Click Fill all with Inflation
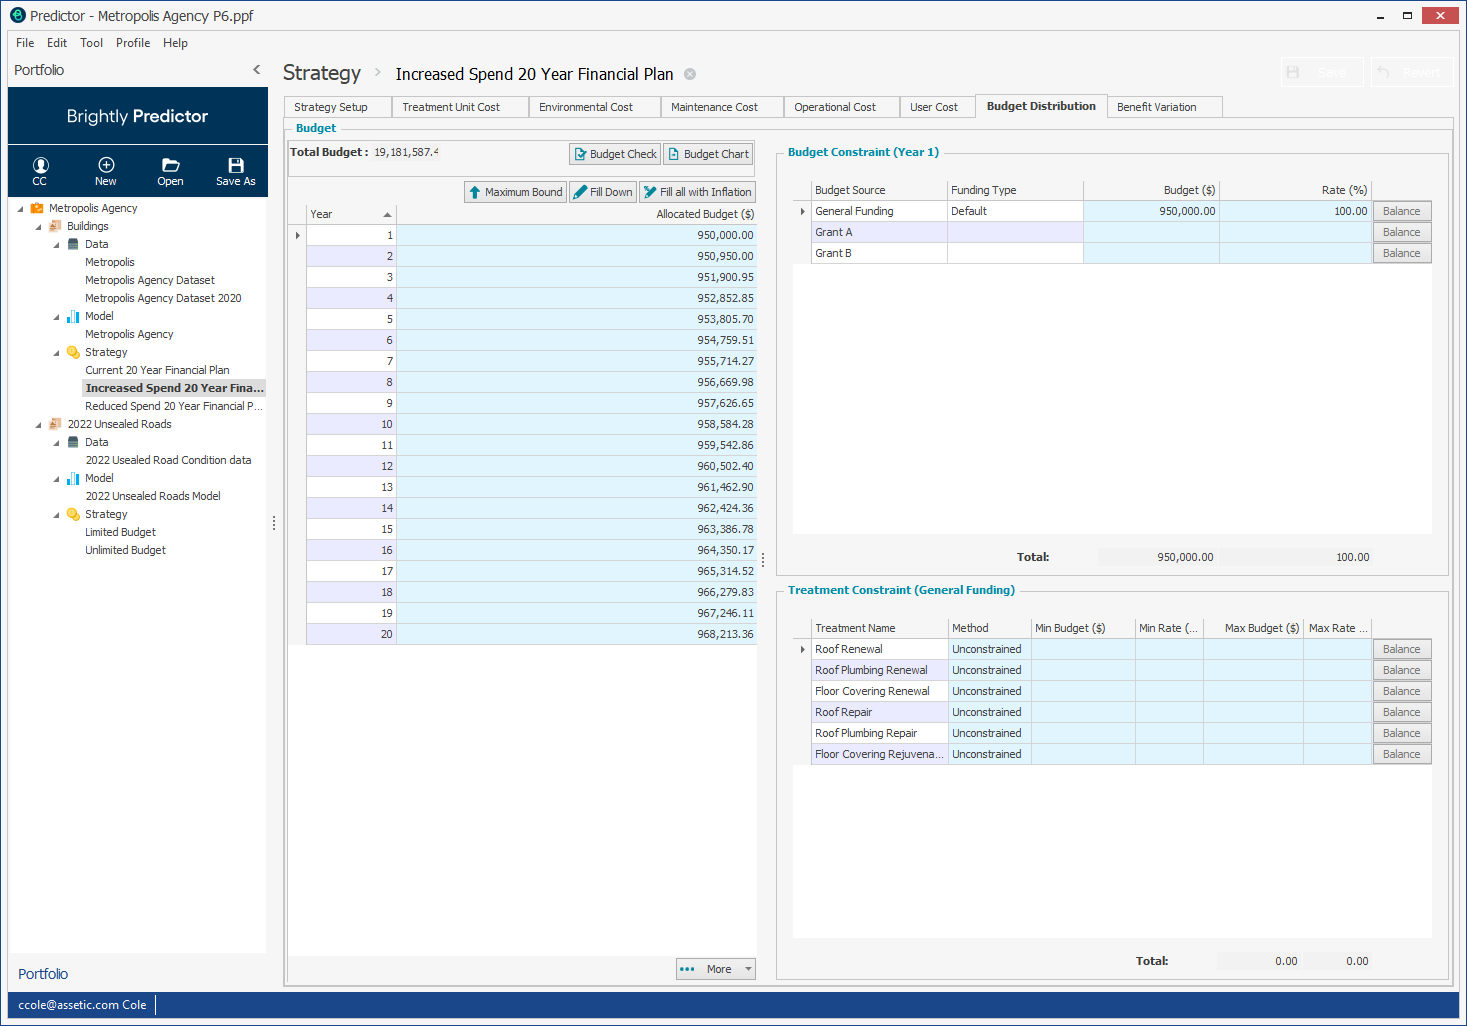 tap(697, 192)
